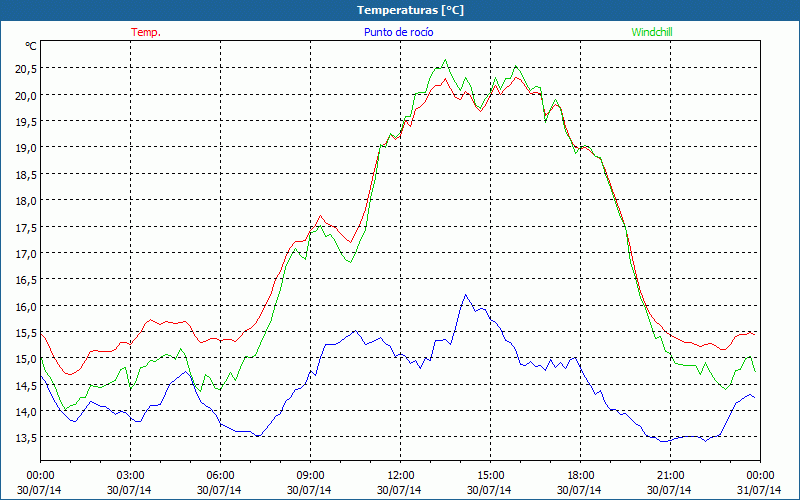Click the 15,5 y-axis value
The width and height of the screenshot is (800, 500).
[26, 333]
